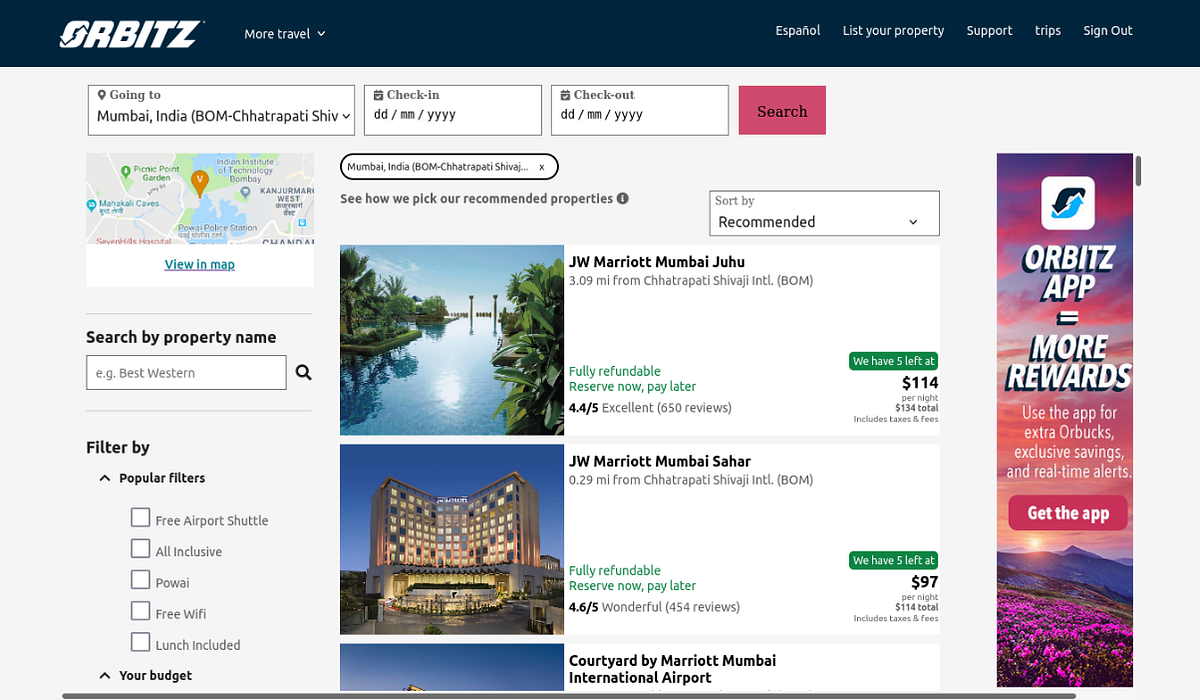Click the pink Search button

tap(782, 111)
